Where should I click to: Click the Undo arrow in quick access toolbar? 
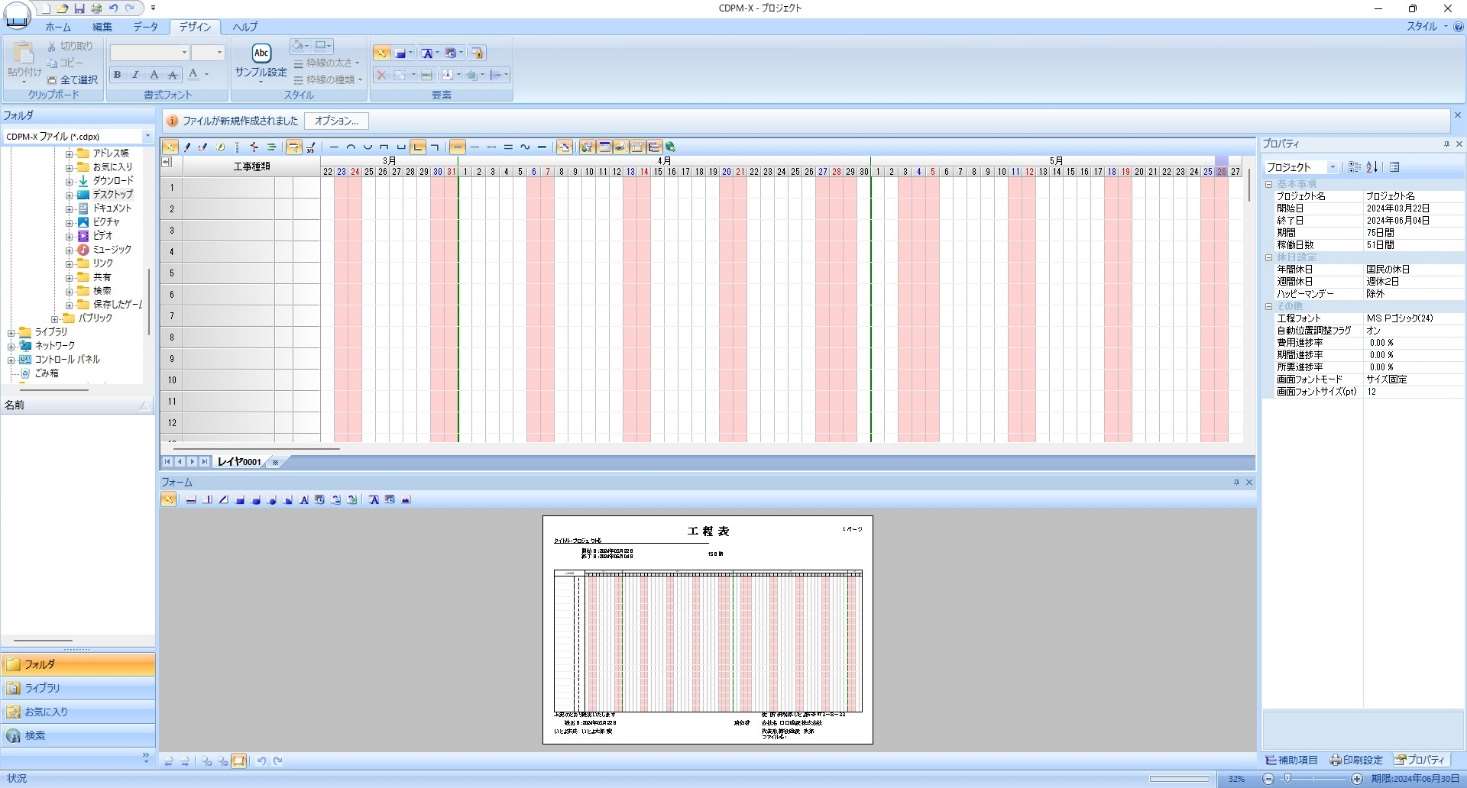113,8
